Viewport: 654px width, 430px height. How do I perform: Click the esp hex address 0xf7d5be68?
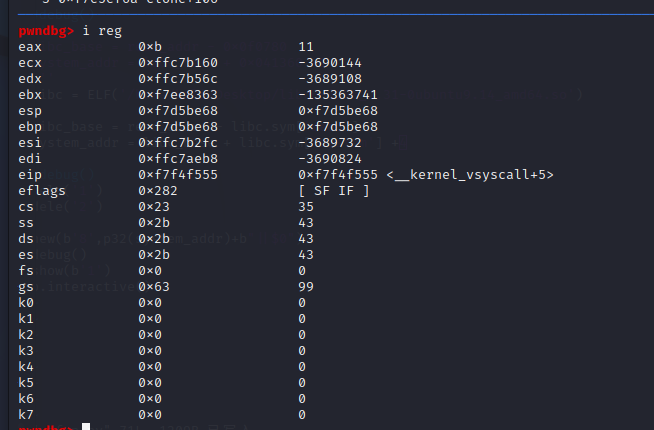pyautogui.click(x=178, y=111)
